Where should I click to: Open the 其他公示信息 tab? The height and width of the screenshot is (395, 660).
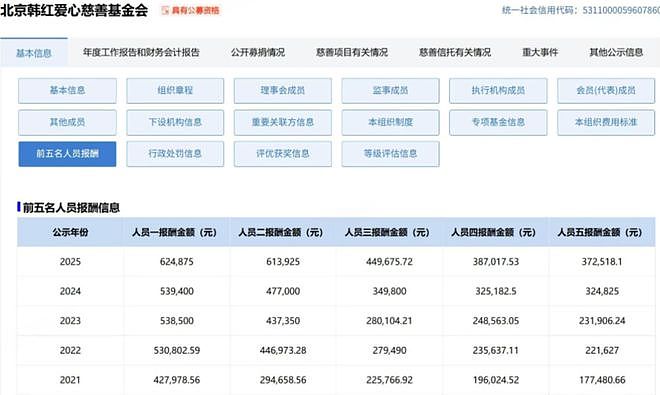(x=616, y=53)
